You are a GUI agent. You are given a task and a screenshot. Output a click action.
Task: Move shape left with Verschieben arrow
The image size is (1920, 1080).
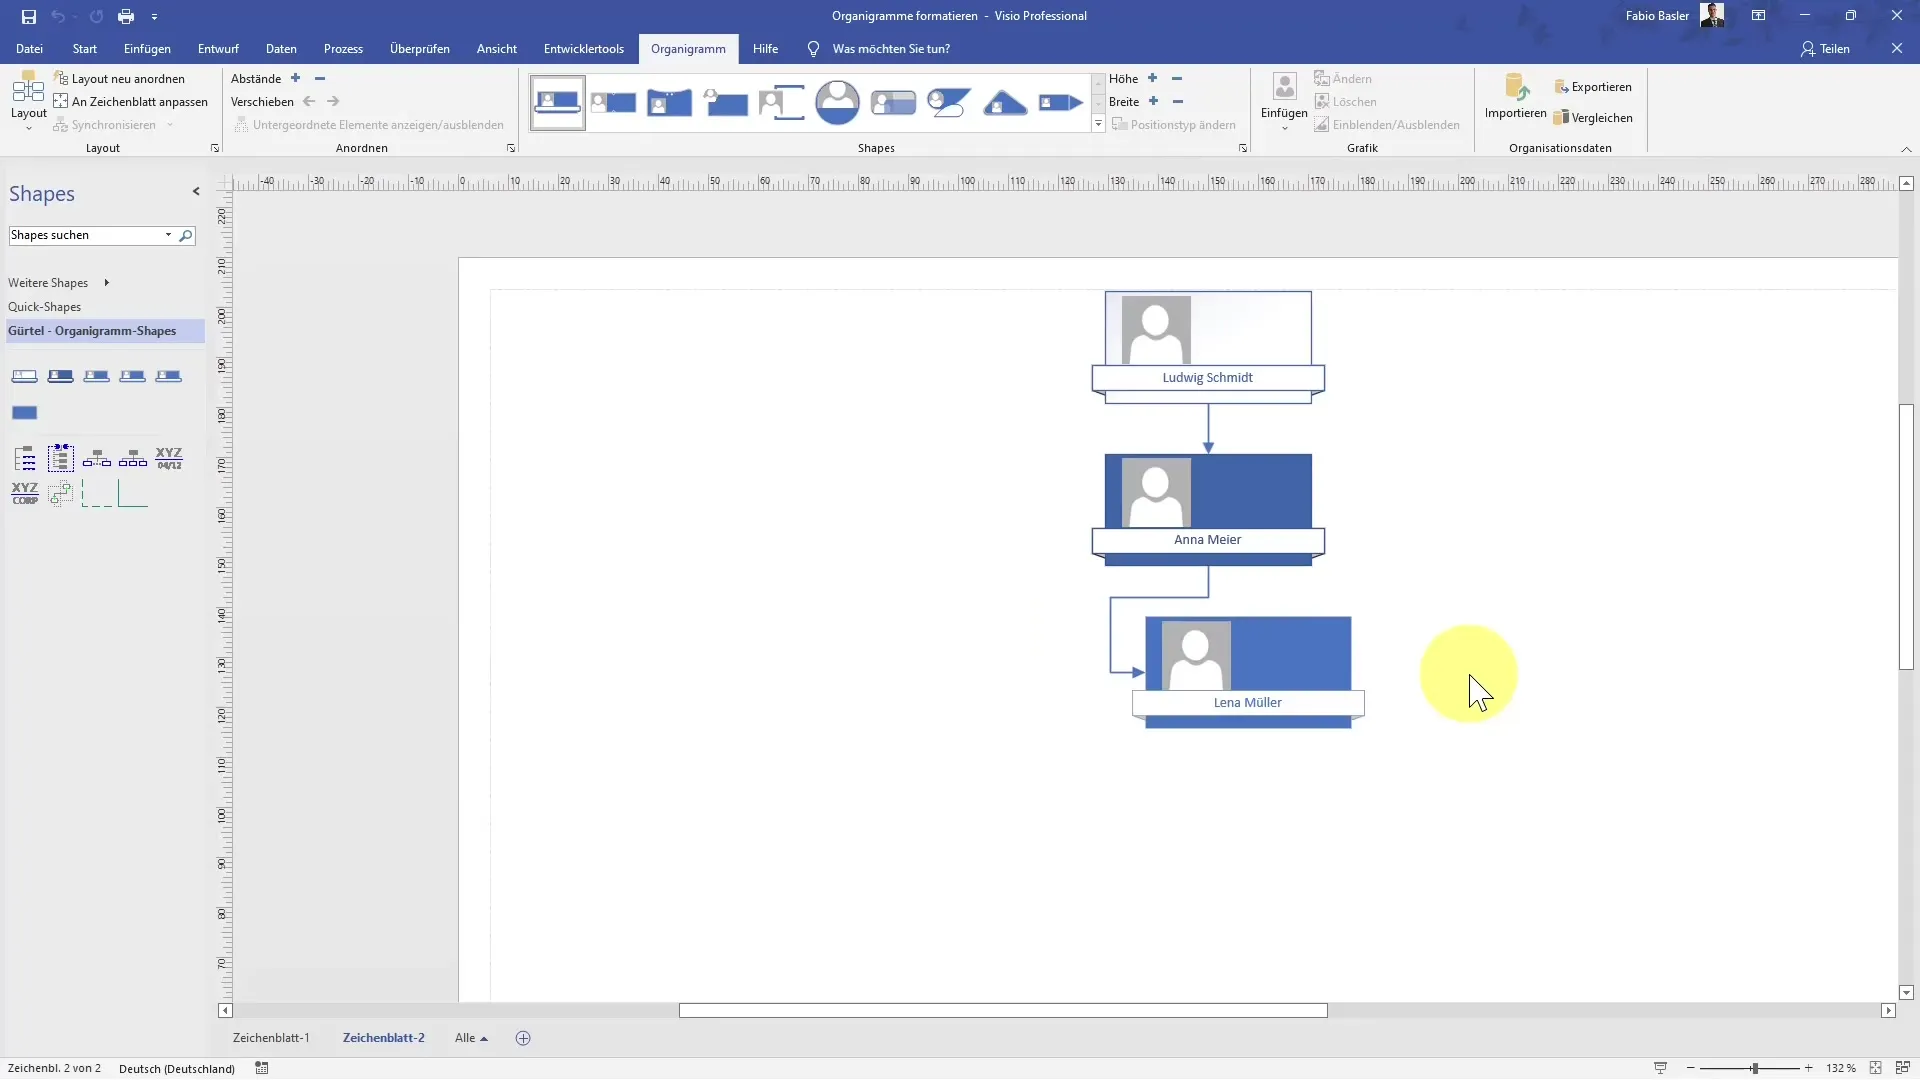click(x=309, y=101)
